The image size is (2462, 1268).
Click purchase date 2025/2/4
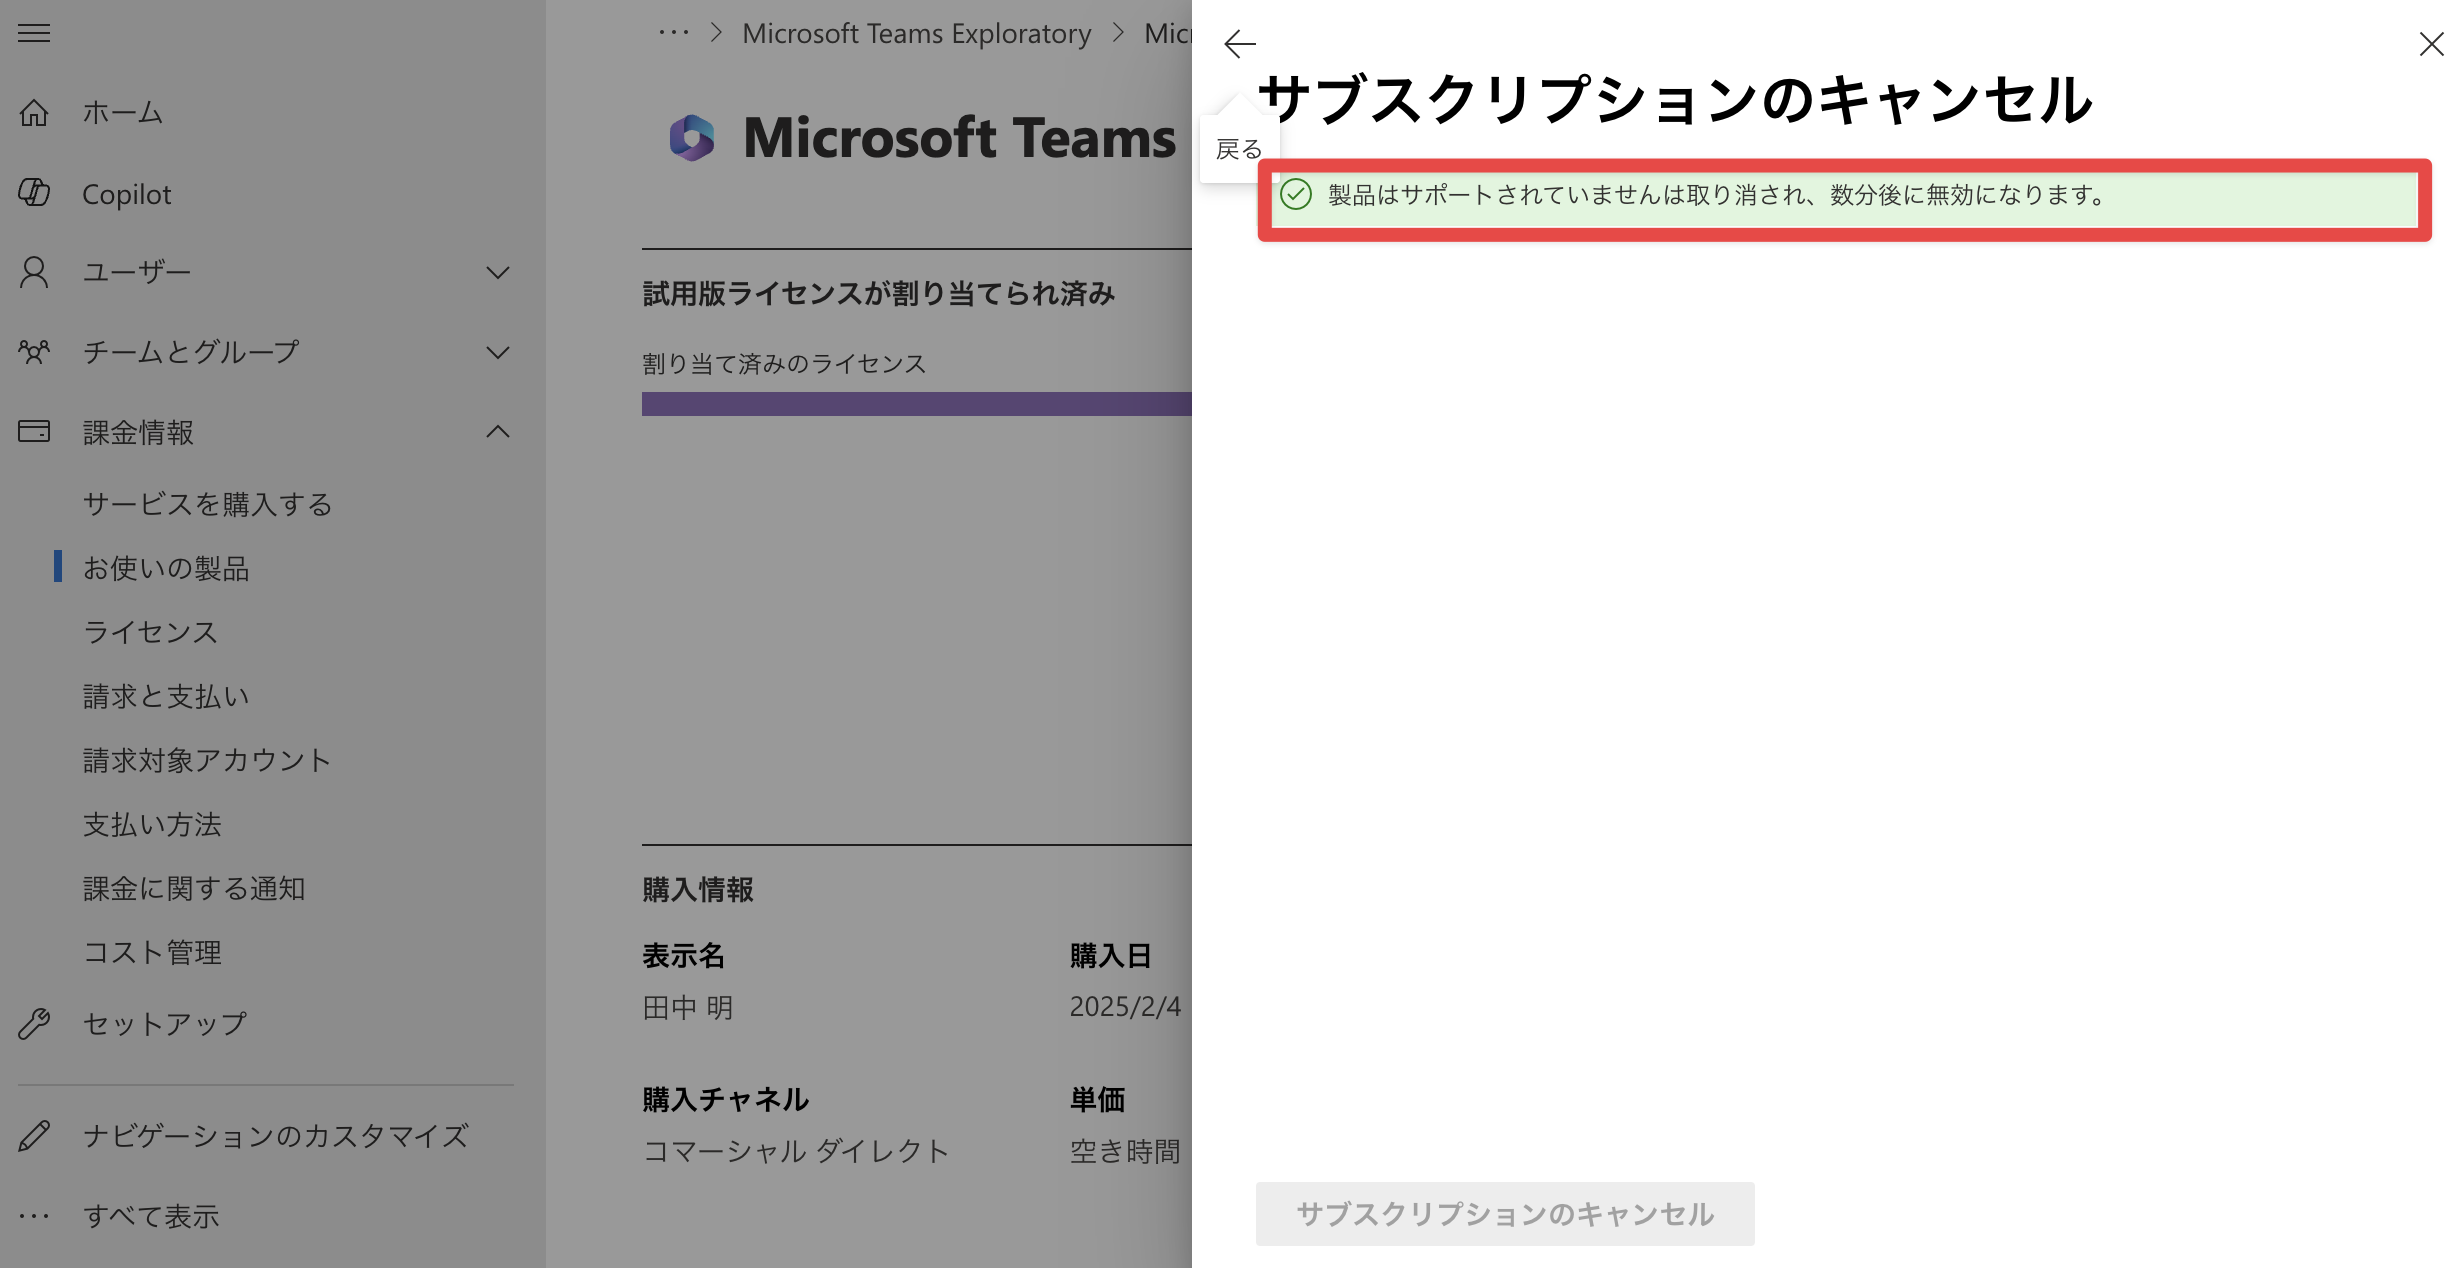(x=1125, y=1007)
